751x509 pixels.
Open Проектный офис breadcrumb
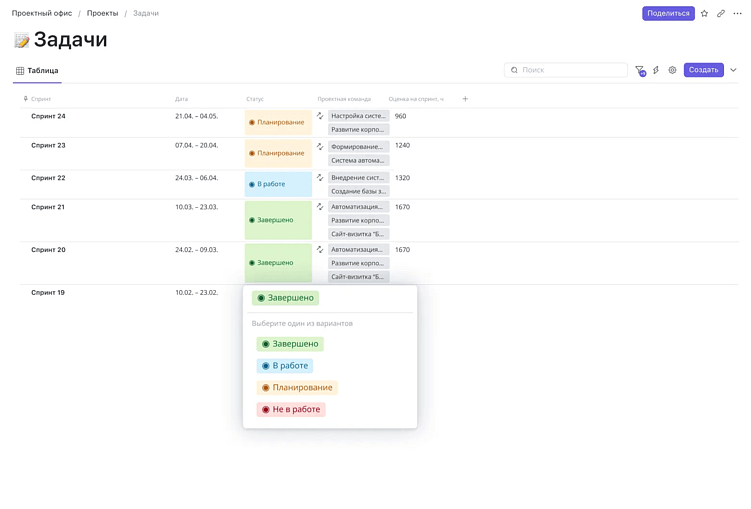tap(42, 13)
